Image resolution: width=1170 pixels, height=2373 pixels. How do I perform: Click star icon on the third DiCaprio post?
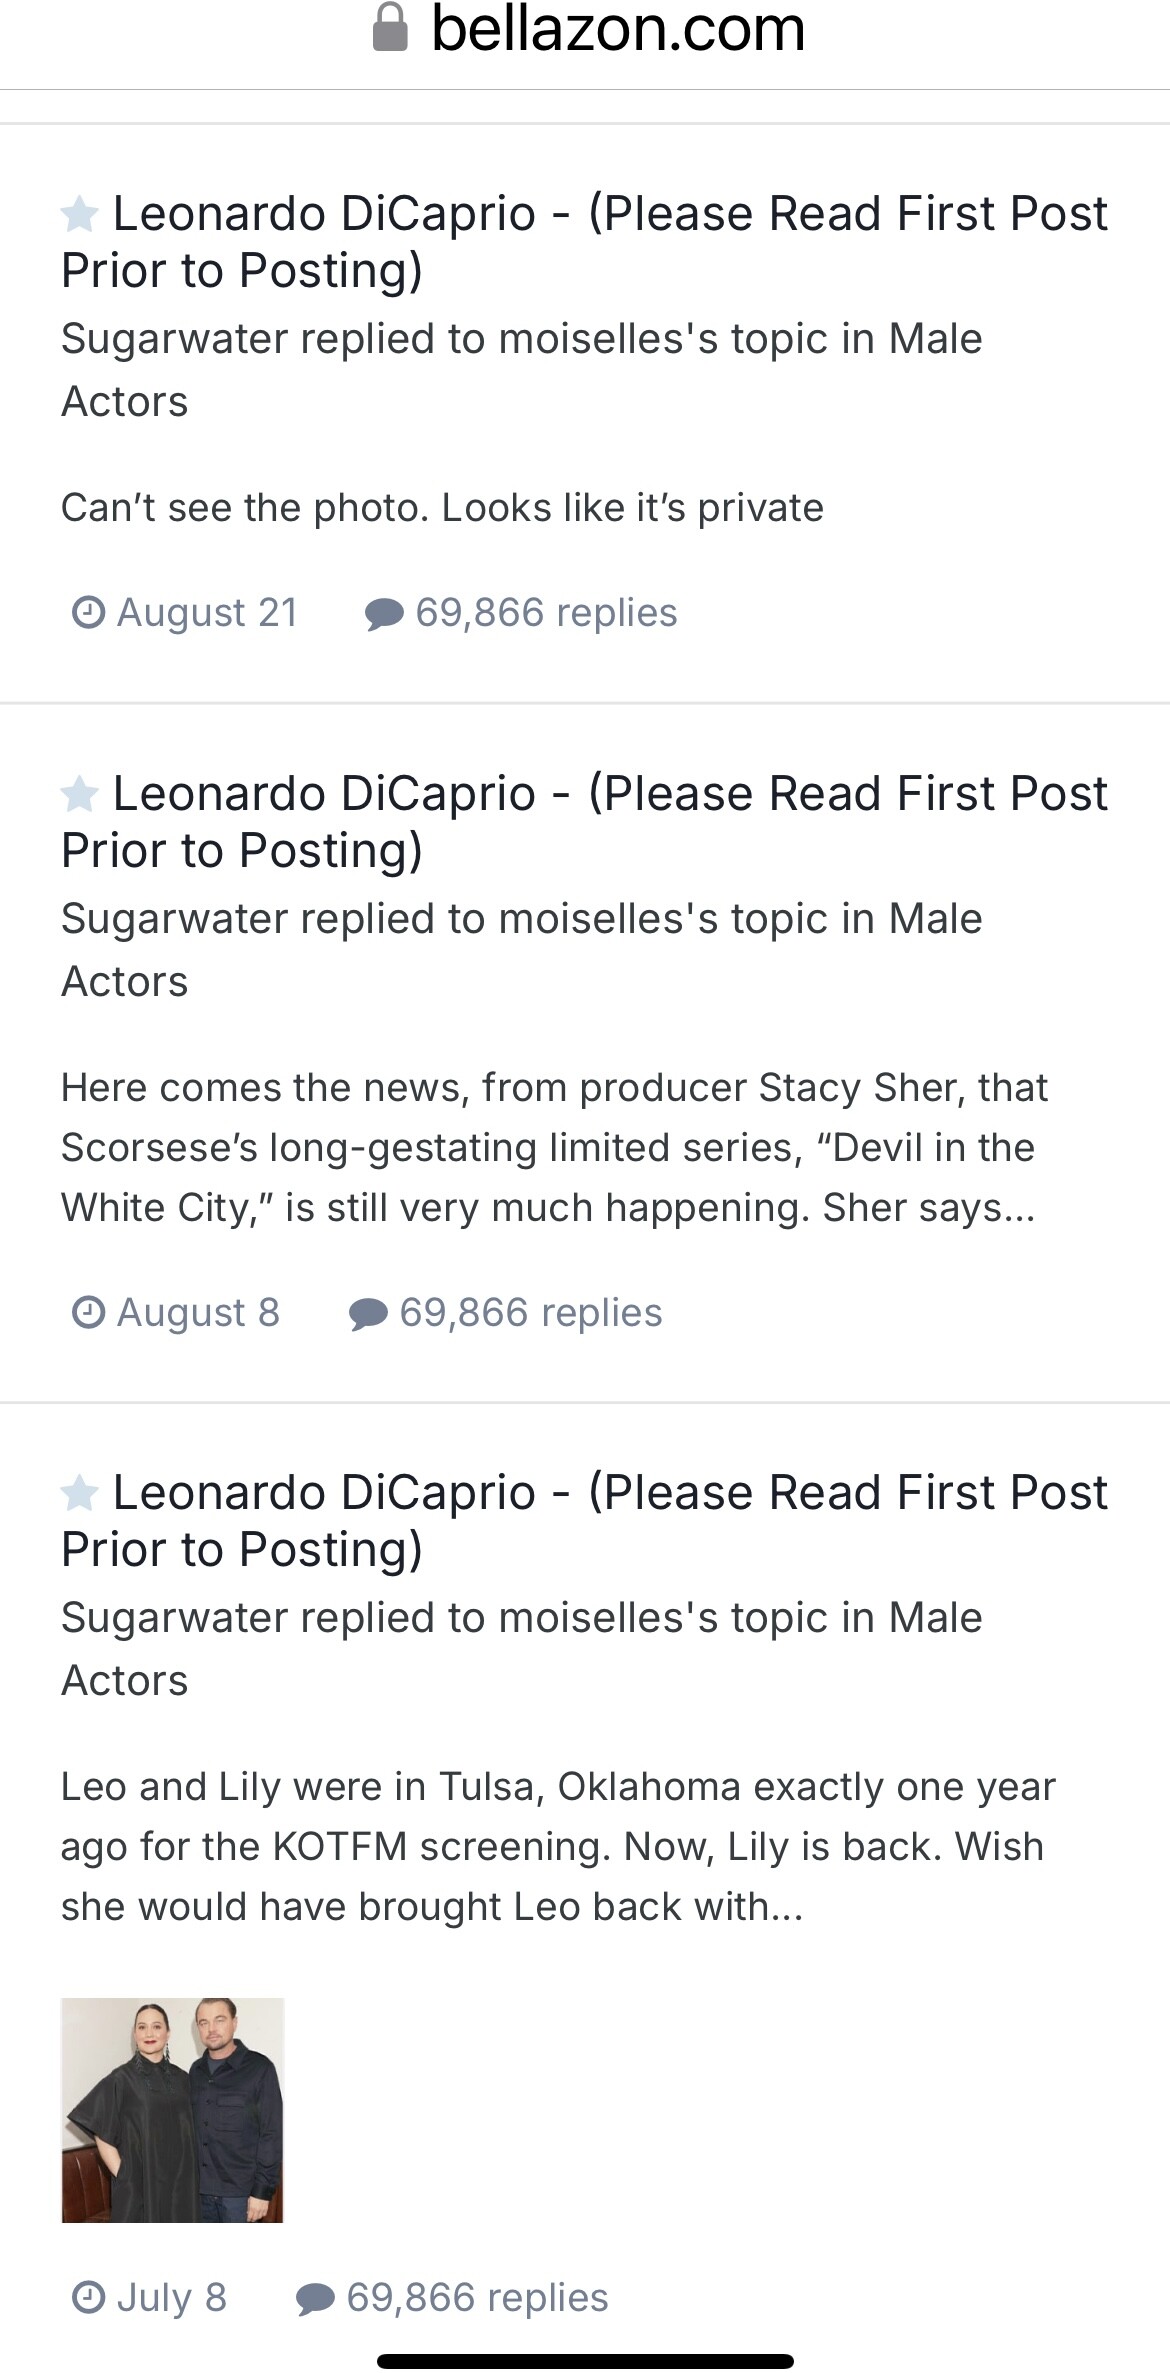[80, 1494]
